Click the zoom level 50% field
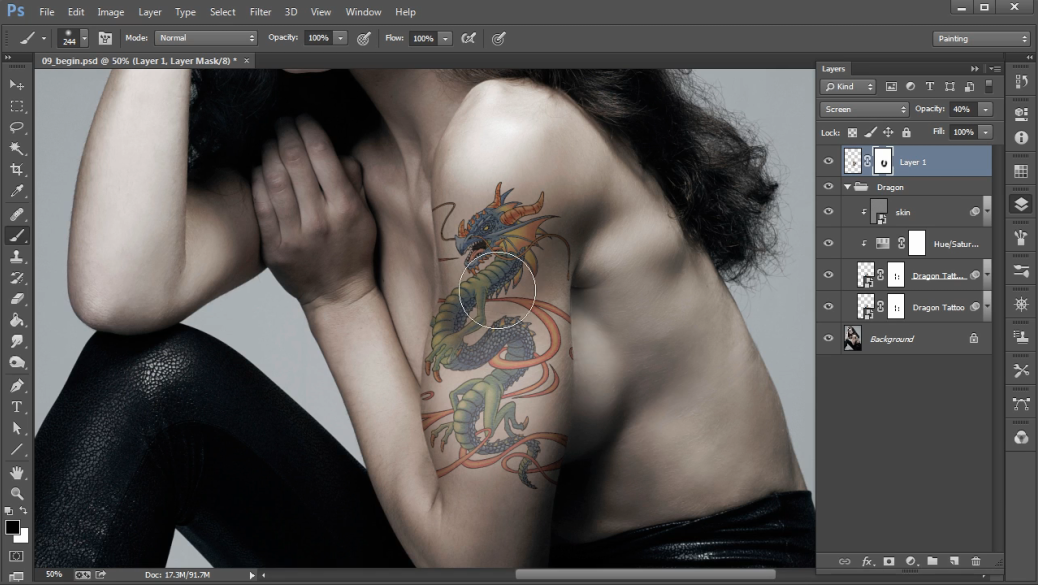1038x585 pixels. point(54,574)
